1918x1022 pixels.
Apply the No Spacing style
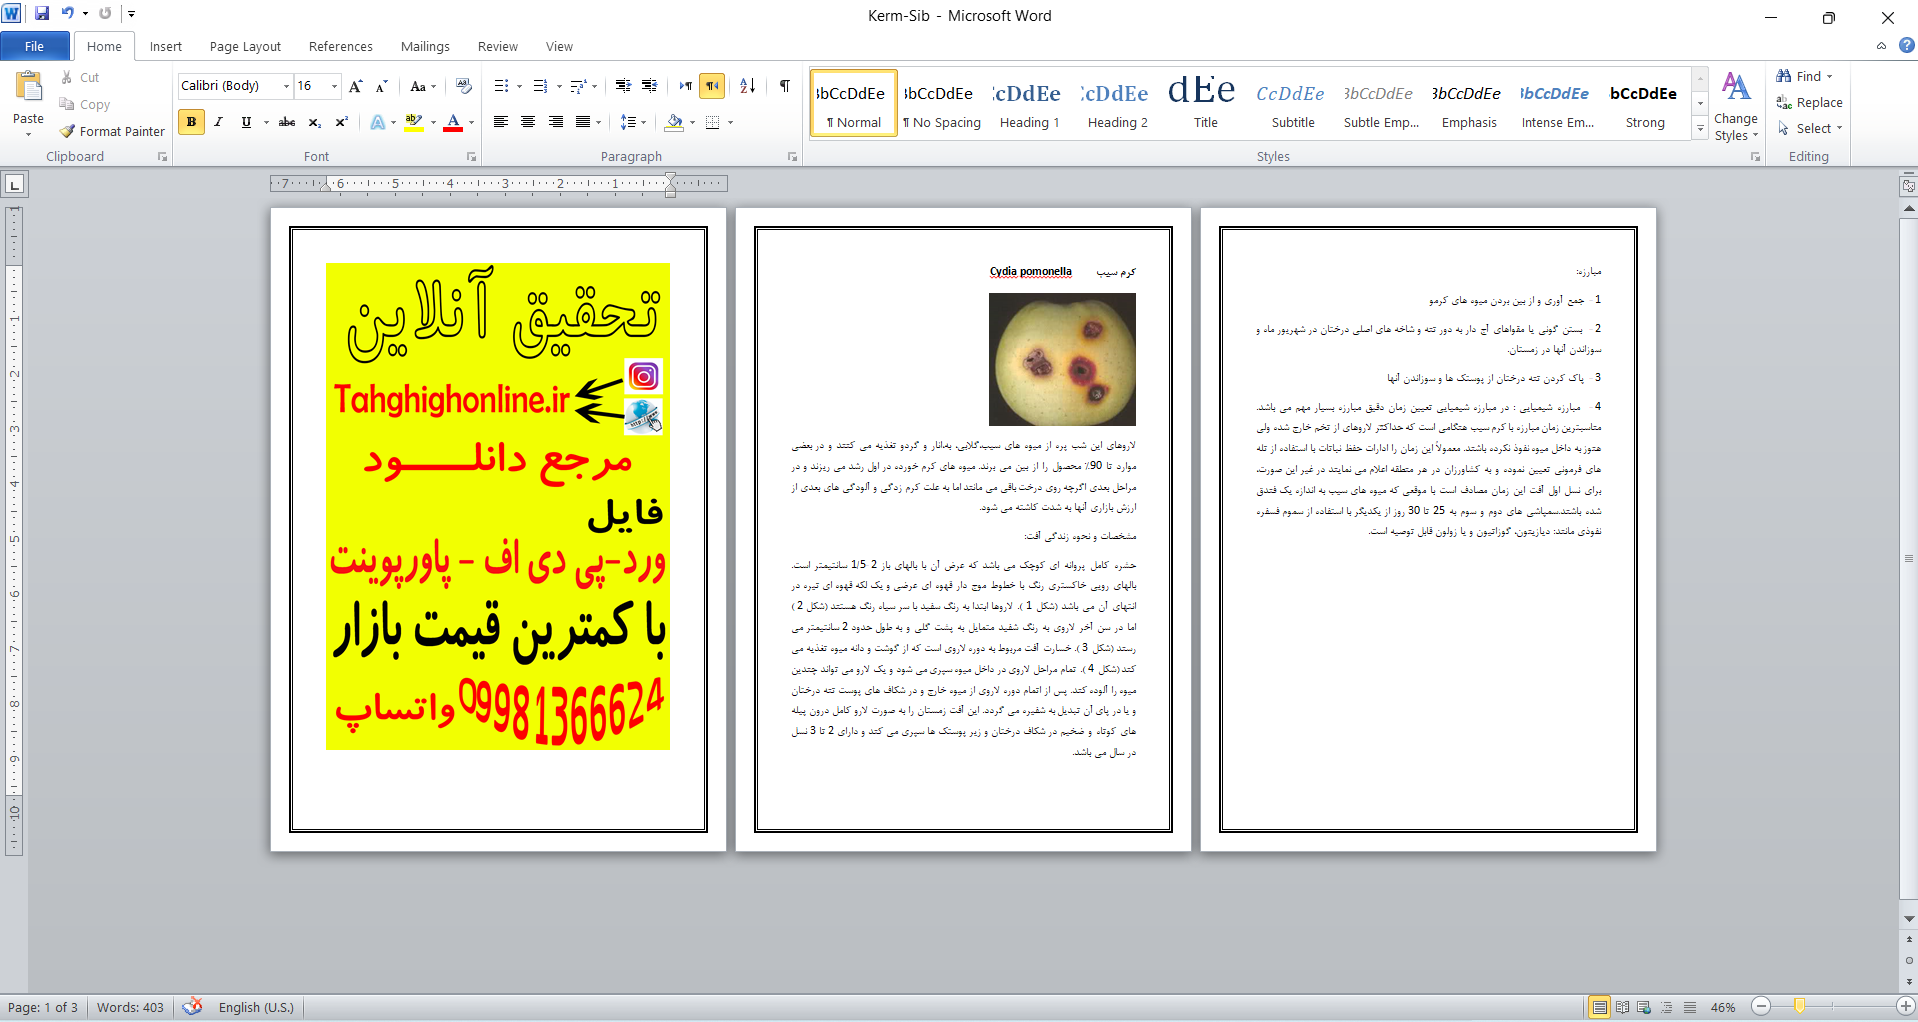(x=941, y=103)
